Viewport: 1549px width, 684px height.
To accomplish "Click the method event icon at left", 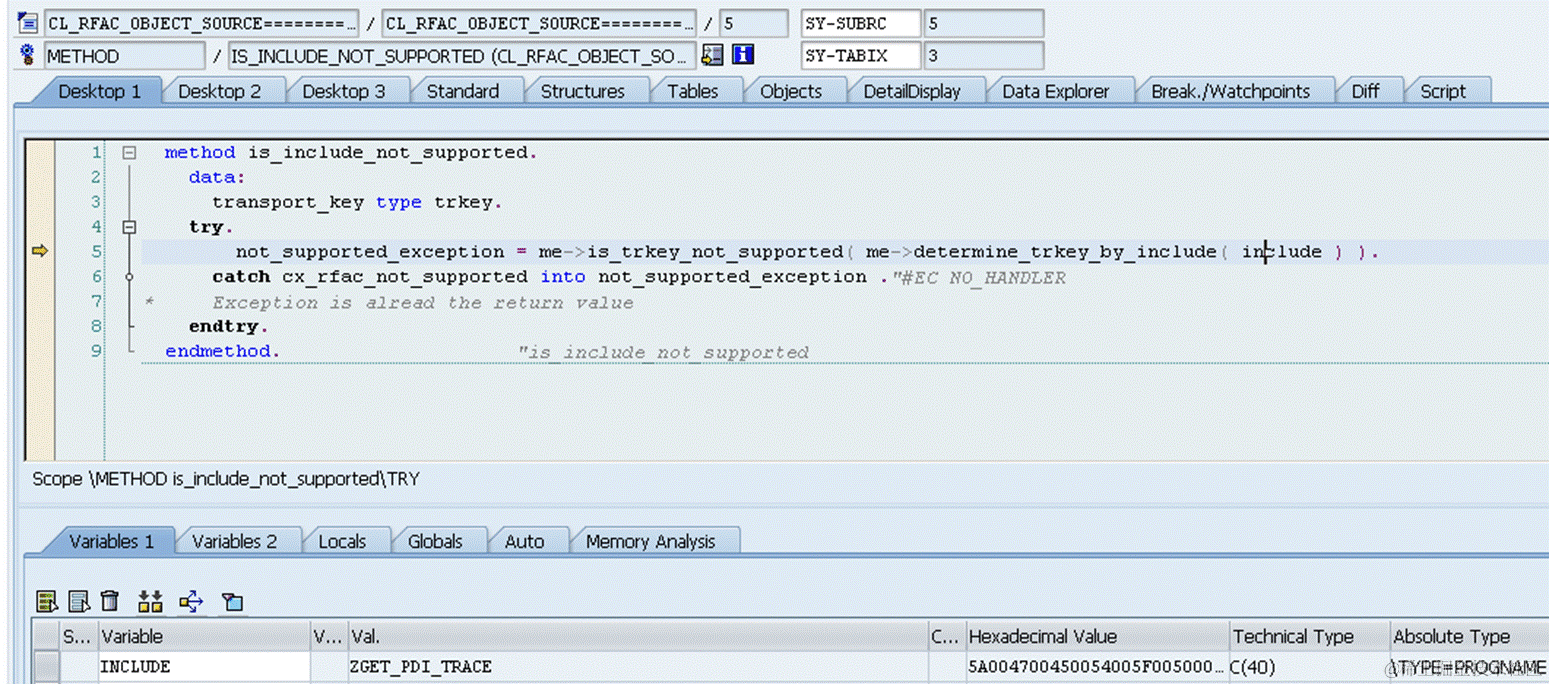I will 27,55.
